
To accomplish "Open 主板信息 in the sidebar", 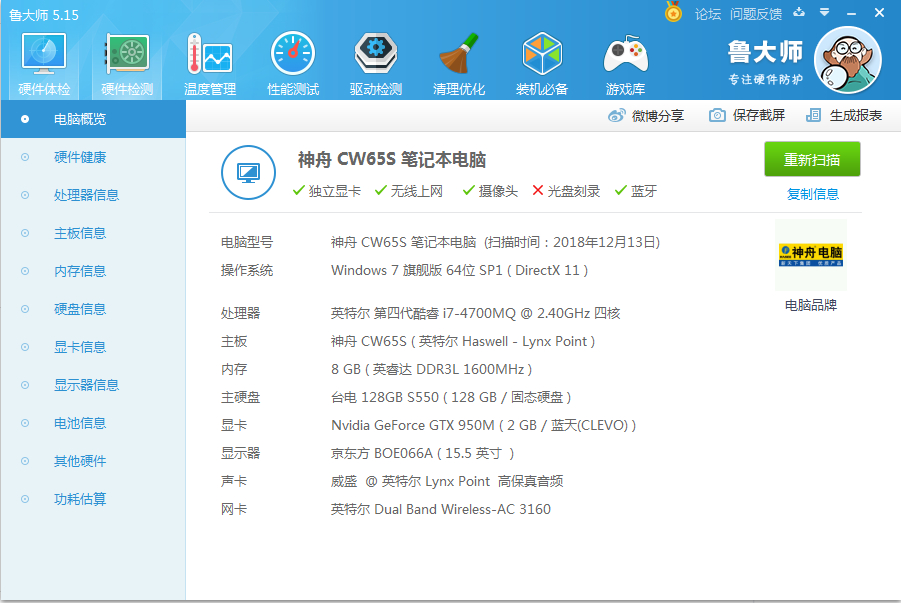I will (x=93, y=233).
